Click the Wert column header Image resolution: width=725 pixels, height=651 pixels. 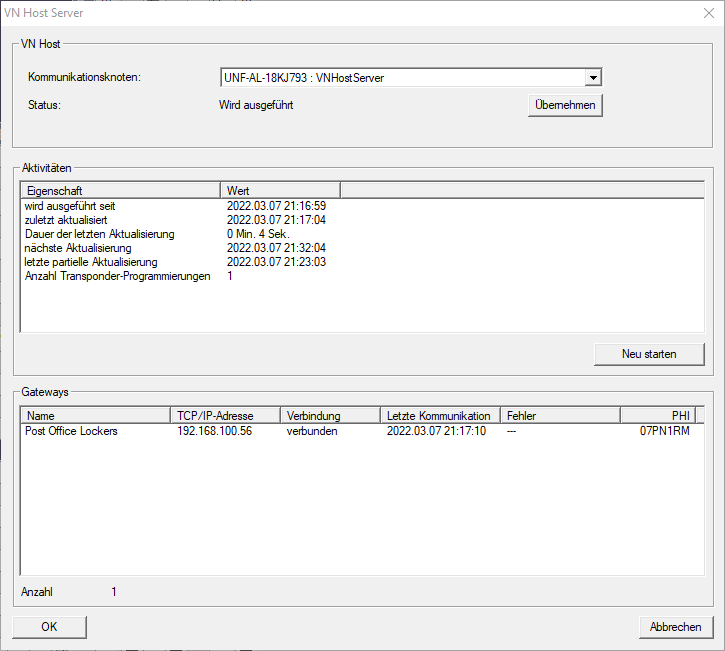(x=280, y=190)
